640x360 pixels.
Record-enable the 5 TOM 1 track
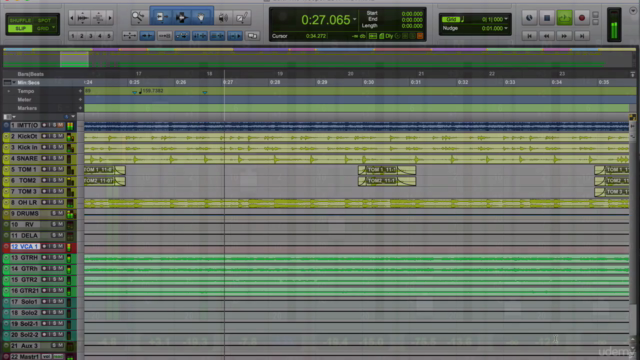pyautogui.click(x=44, y=169)
